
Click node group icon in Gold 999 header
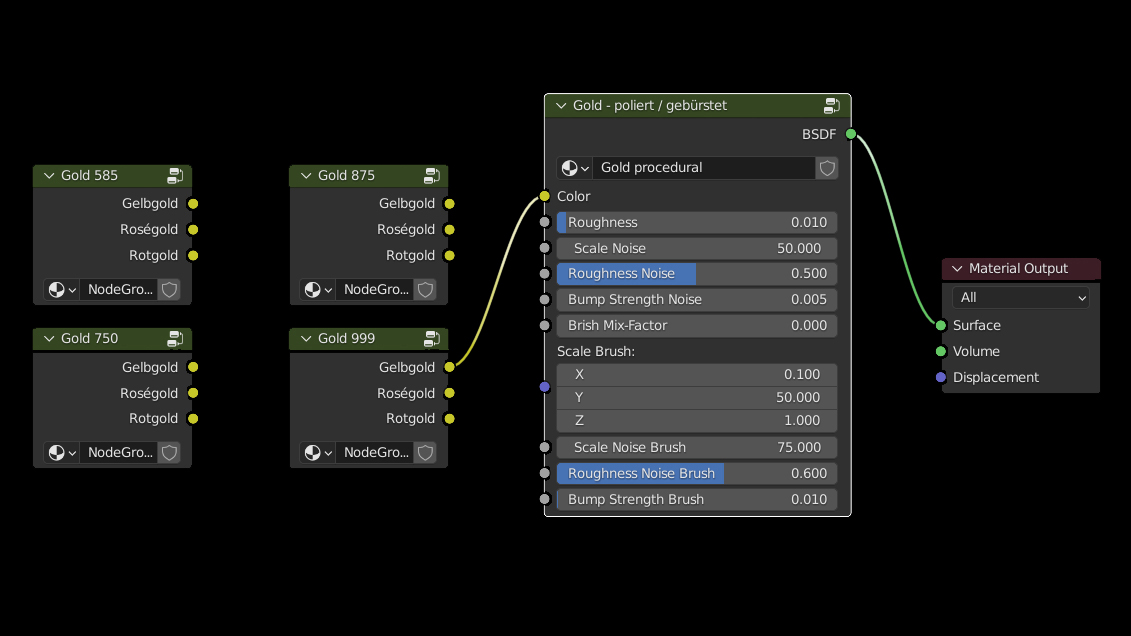[432, 339]
